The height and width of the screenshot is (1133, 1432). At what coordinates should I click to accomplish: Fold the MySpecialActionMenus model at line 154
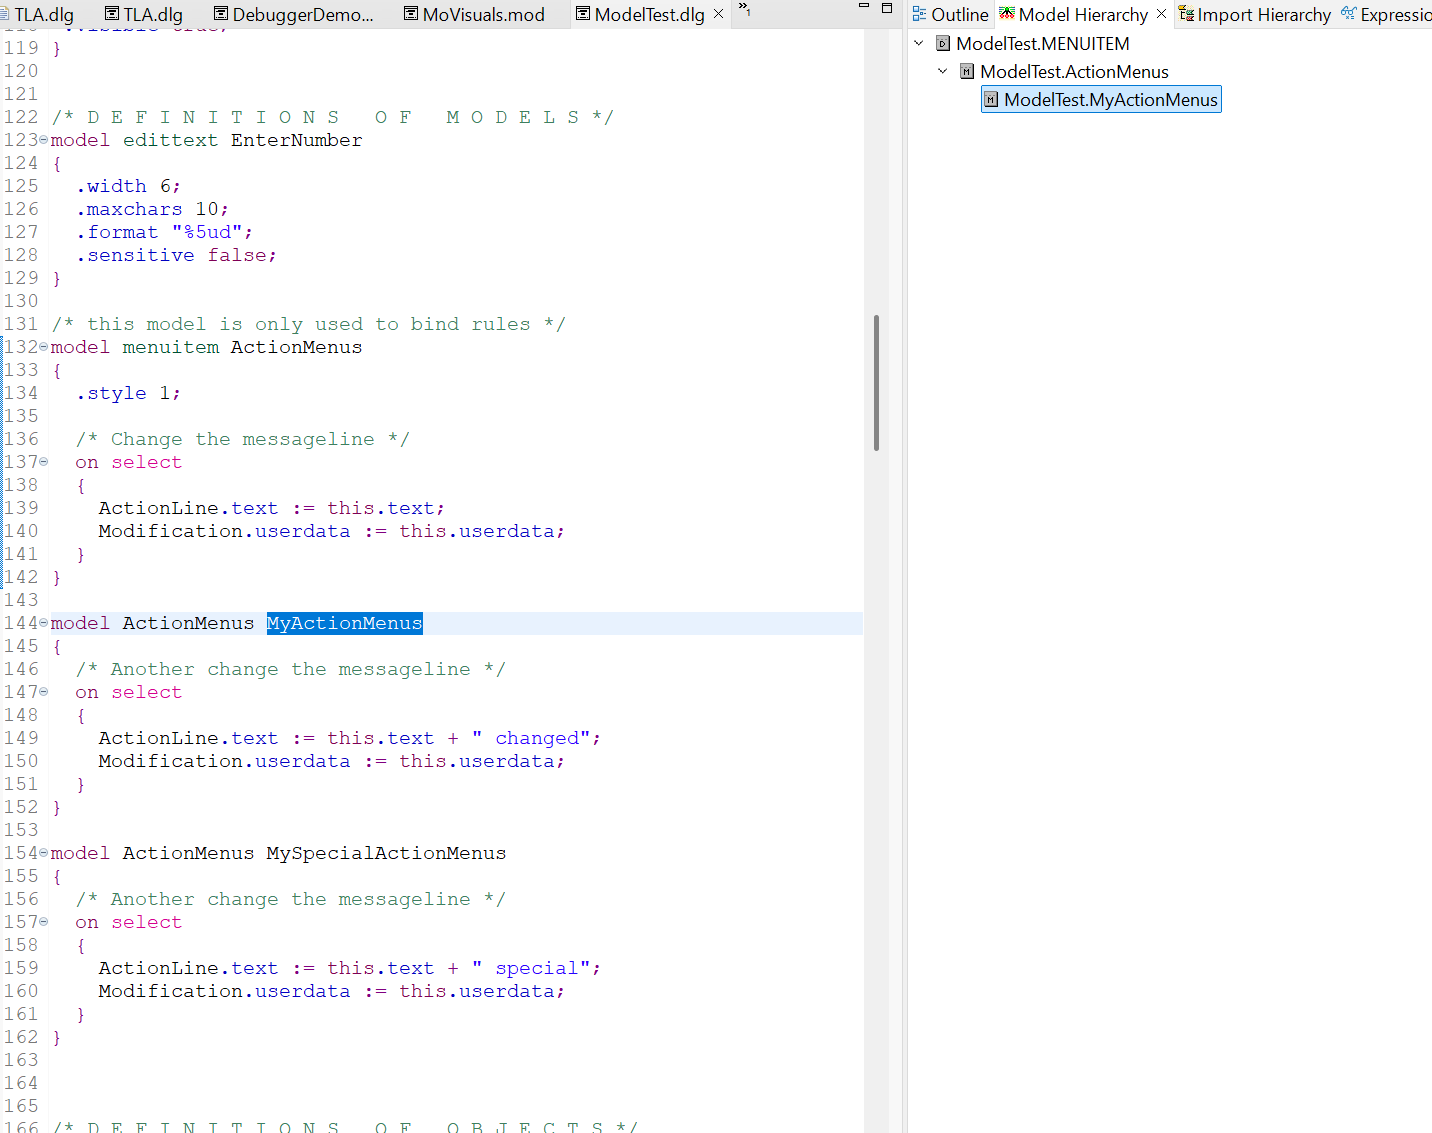[43, 853]
